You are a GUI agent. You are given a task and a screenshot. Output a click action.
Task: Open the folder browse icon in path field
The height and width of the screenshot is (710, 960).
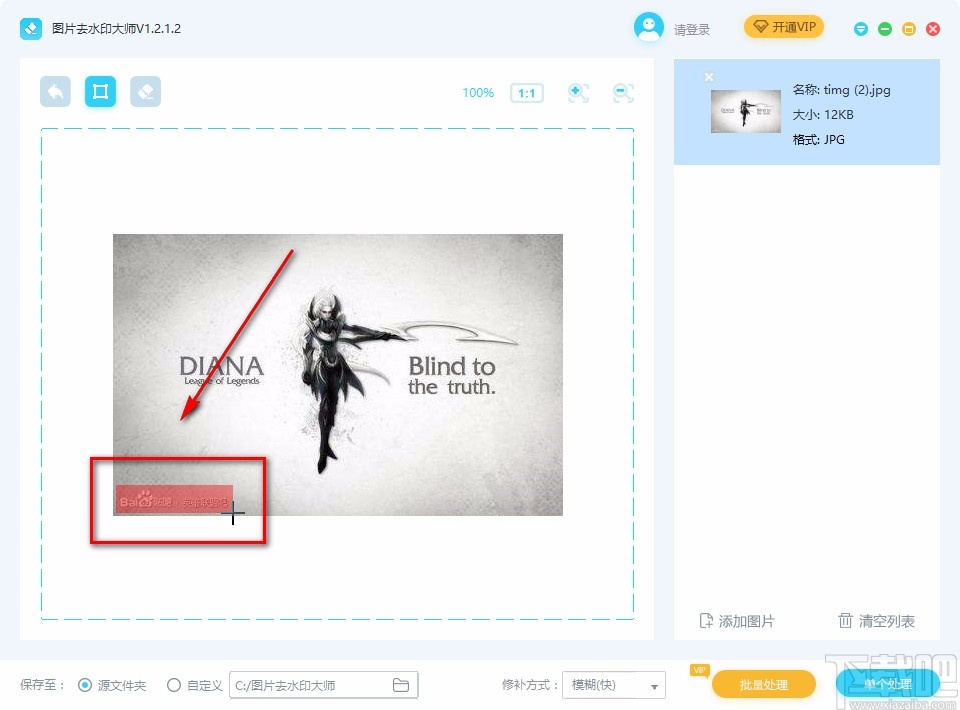401,685
